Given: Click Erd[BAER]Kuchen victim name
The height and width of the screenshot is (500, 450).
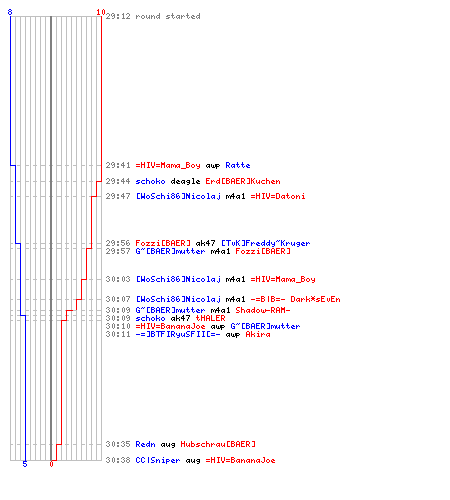Looking at the screenshot, I should (243, 181).
